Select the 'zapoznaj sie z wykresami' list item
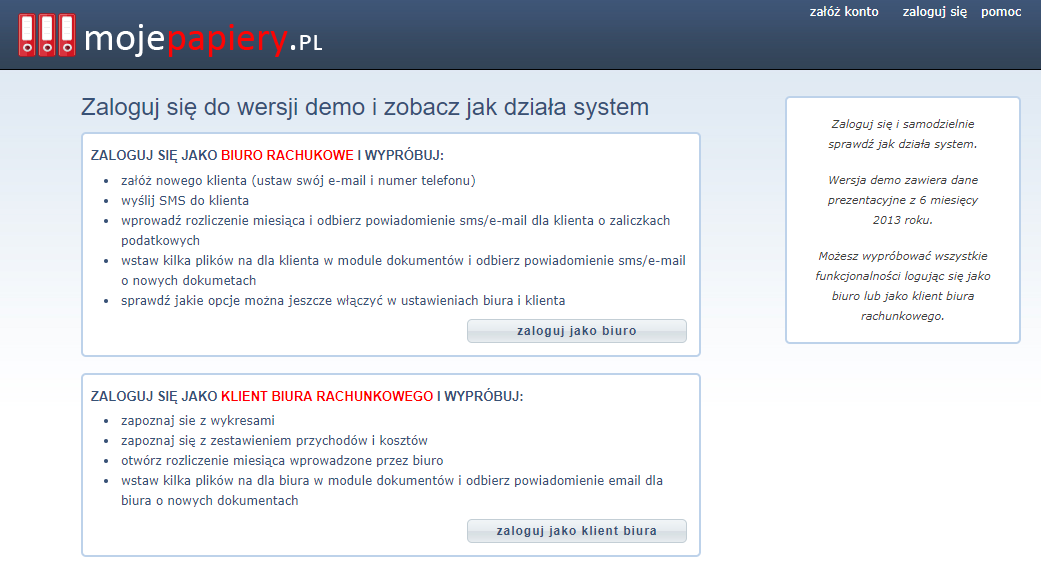The width and height of the screenshot is (1041, 578). 198,421
